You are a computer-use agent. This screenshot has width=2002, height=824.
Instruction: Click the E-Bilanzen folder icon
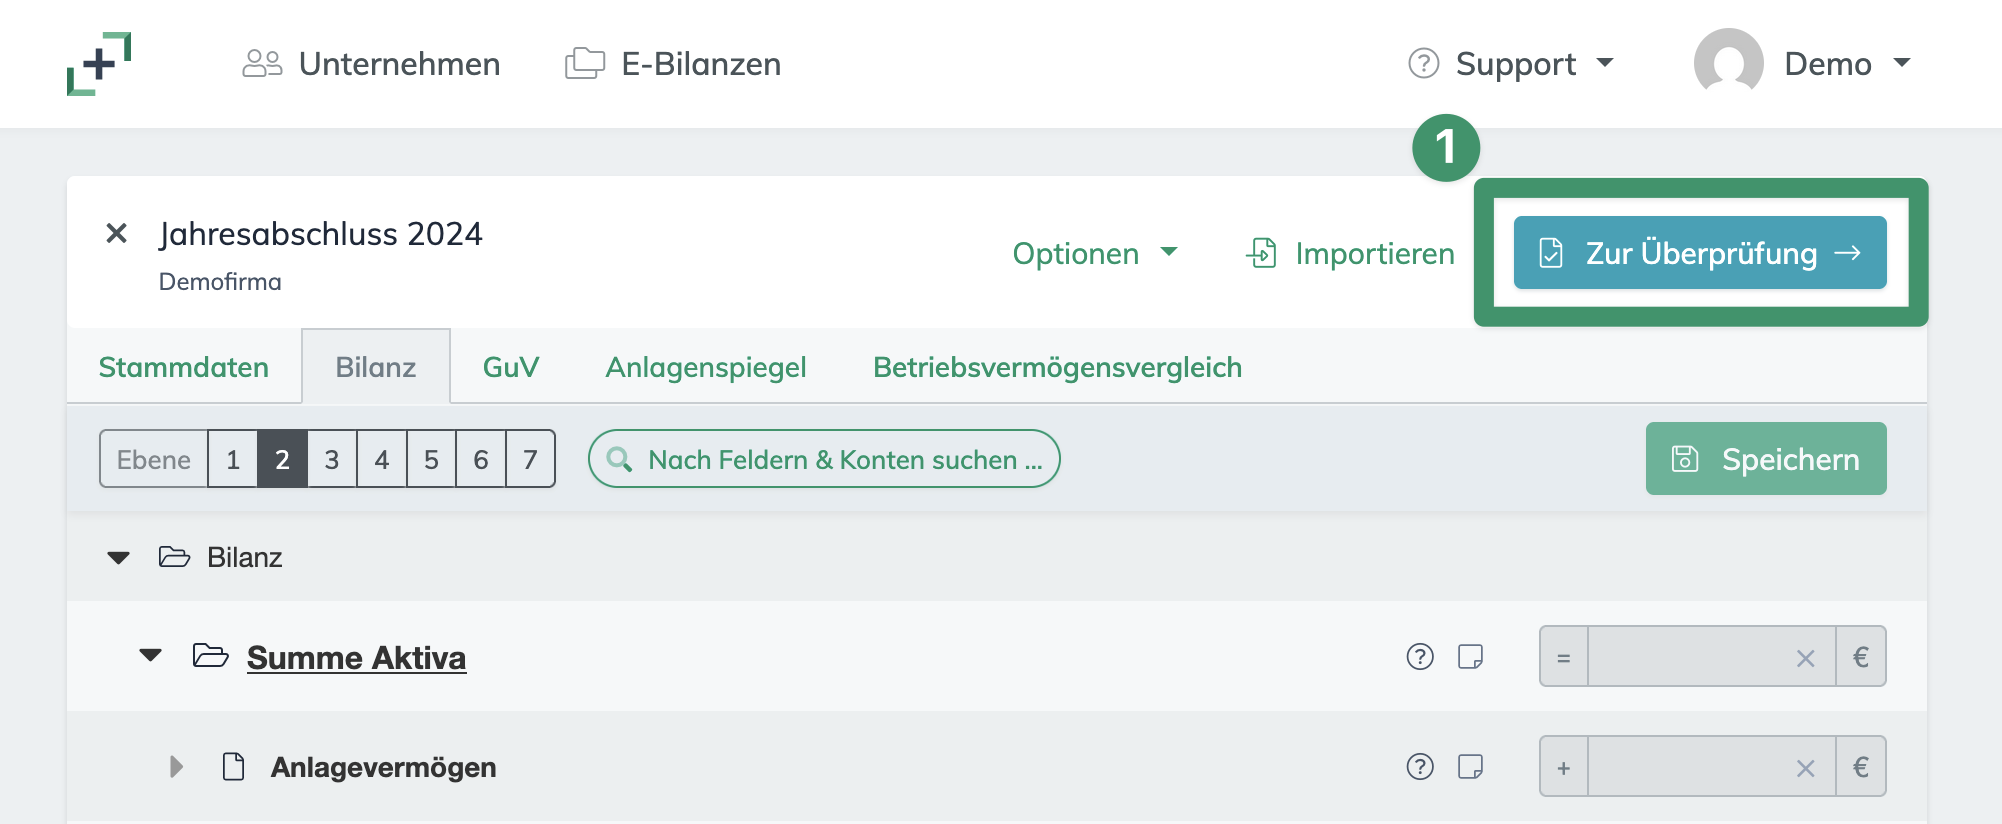point(584,63)
